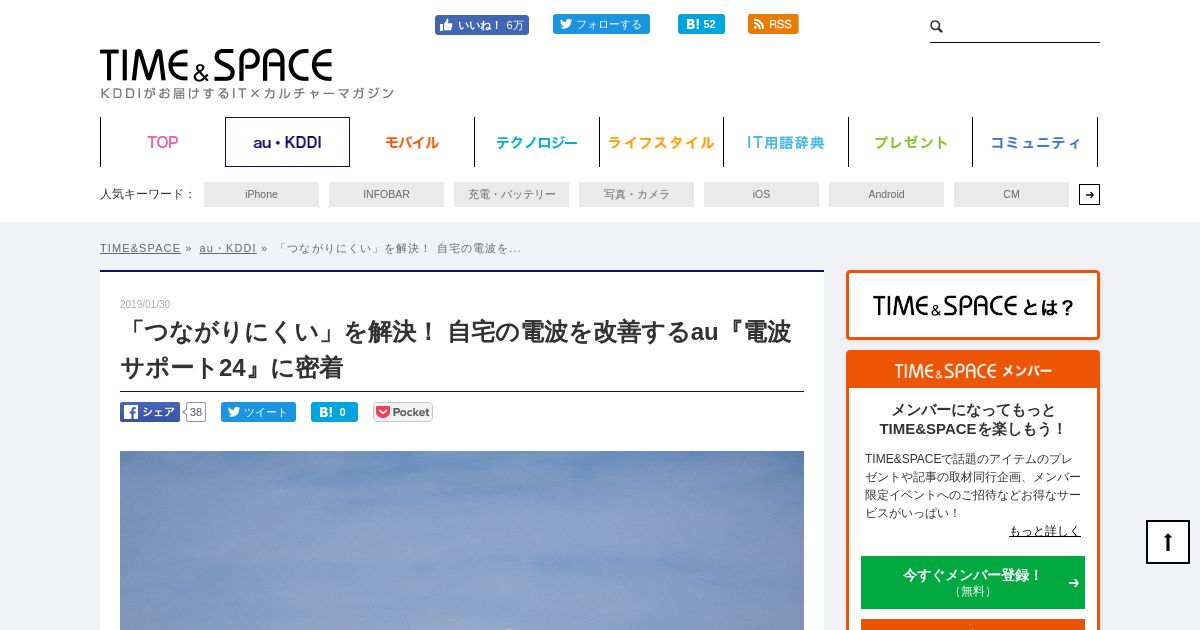1200x630 pixels.
Task: Select the 写真・カメラ keyword
Action: [x=636, y=194]
